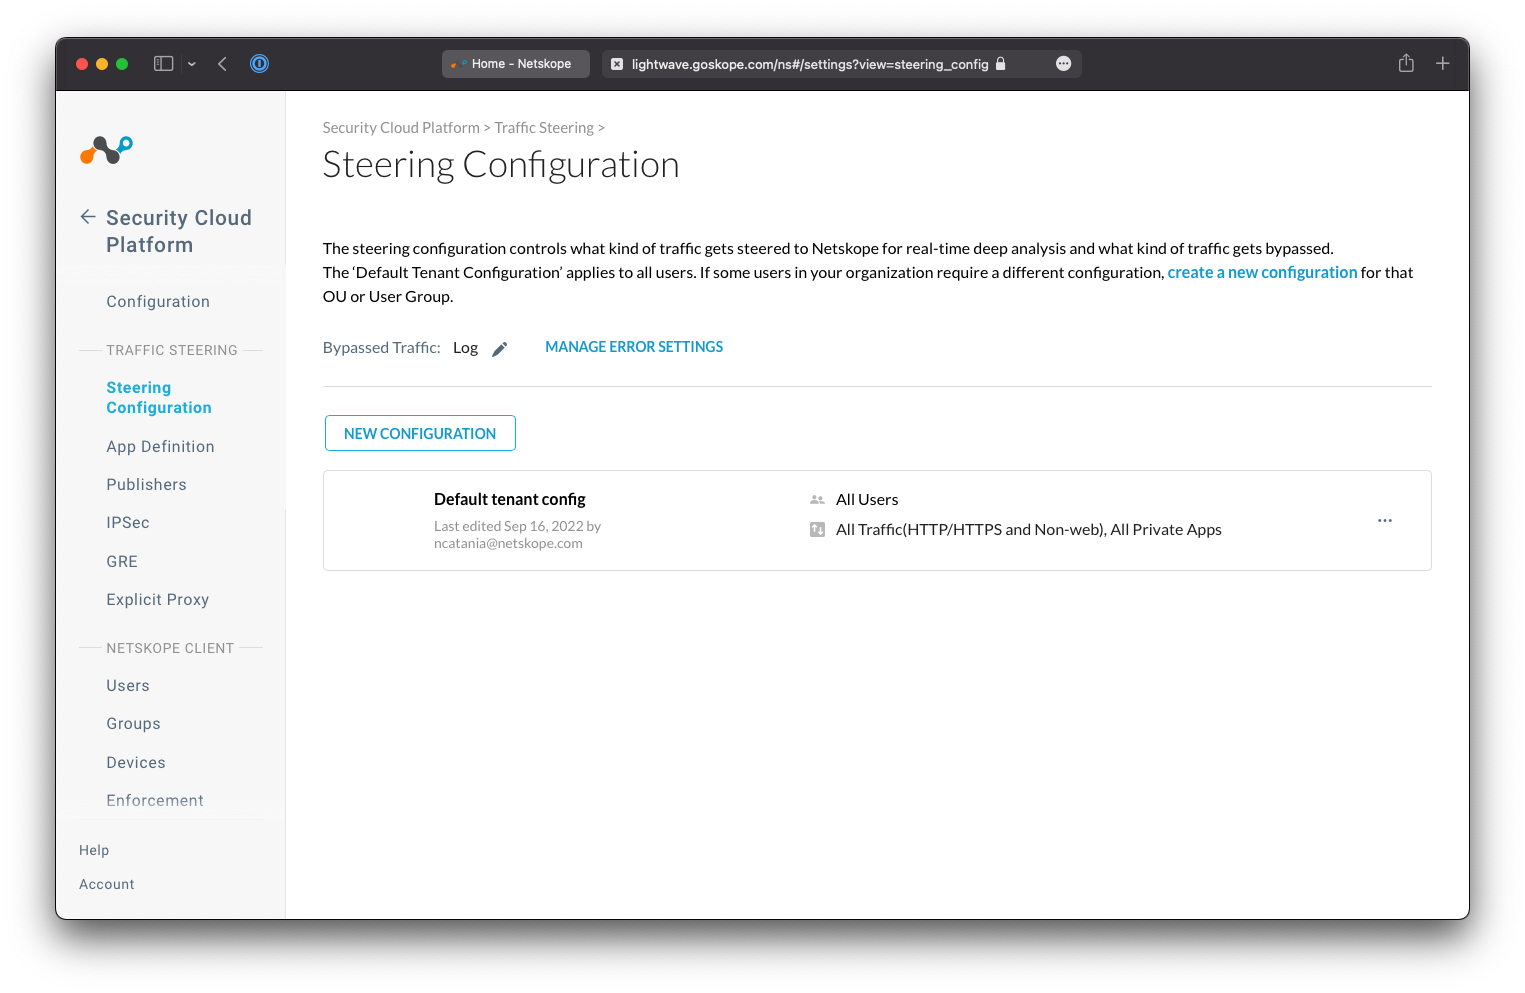Viewport: 1525px width, 993px height.
Task: Edit Bypassed Traffic with the pencil icon
Action: point(500,349)
